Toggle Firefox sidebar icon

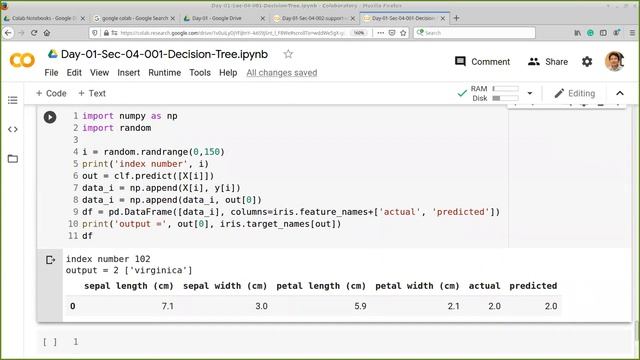click(603, 33)
